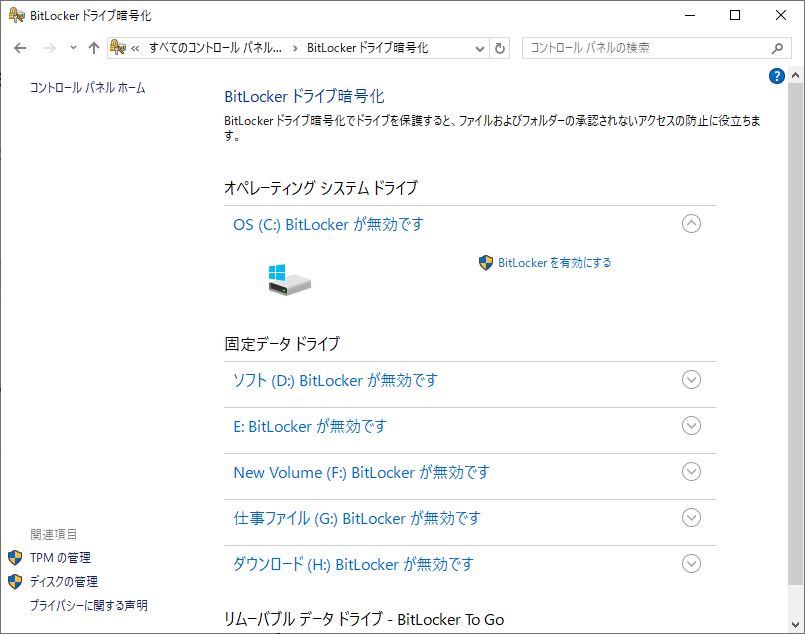Collapse the OS (C:) drive section
The image size is (805, 634).
691,223
